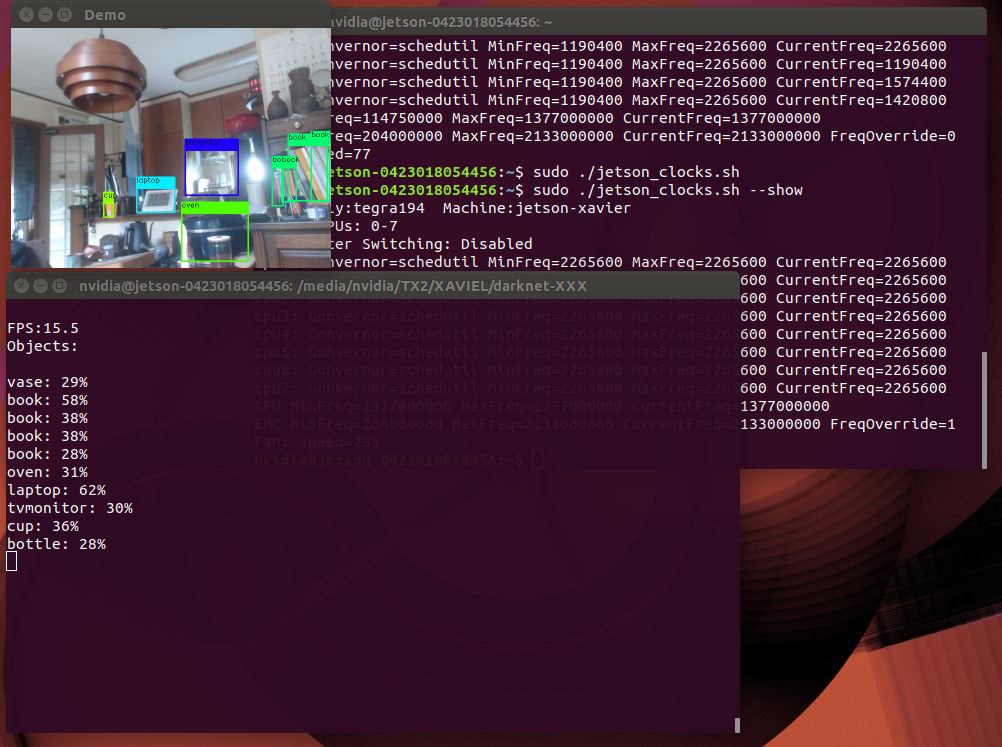Click the background terminal's vertical scrollbar handle
Image resolution: width=1002 pixels, height=747 pixels.
pos(984,410)
